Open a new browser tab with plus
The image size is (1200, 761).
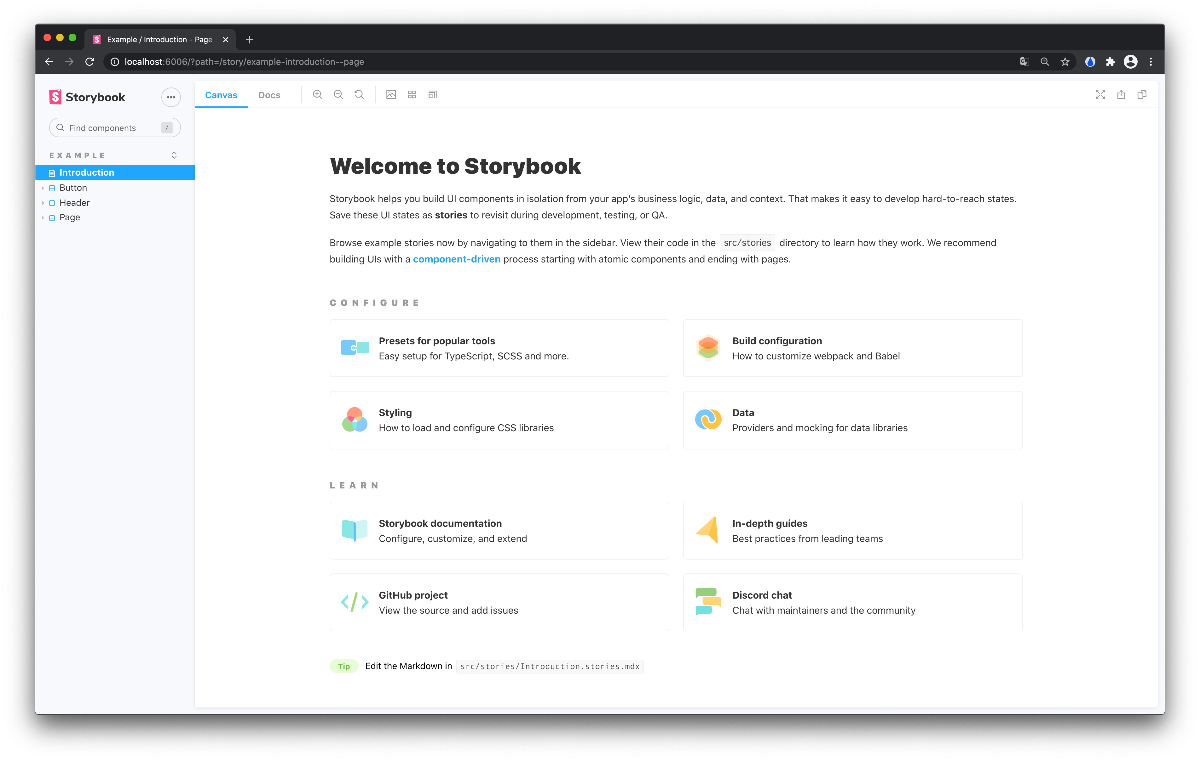(249, 39)
